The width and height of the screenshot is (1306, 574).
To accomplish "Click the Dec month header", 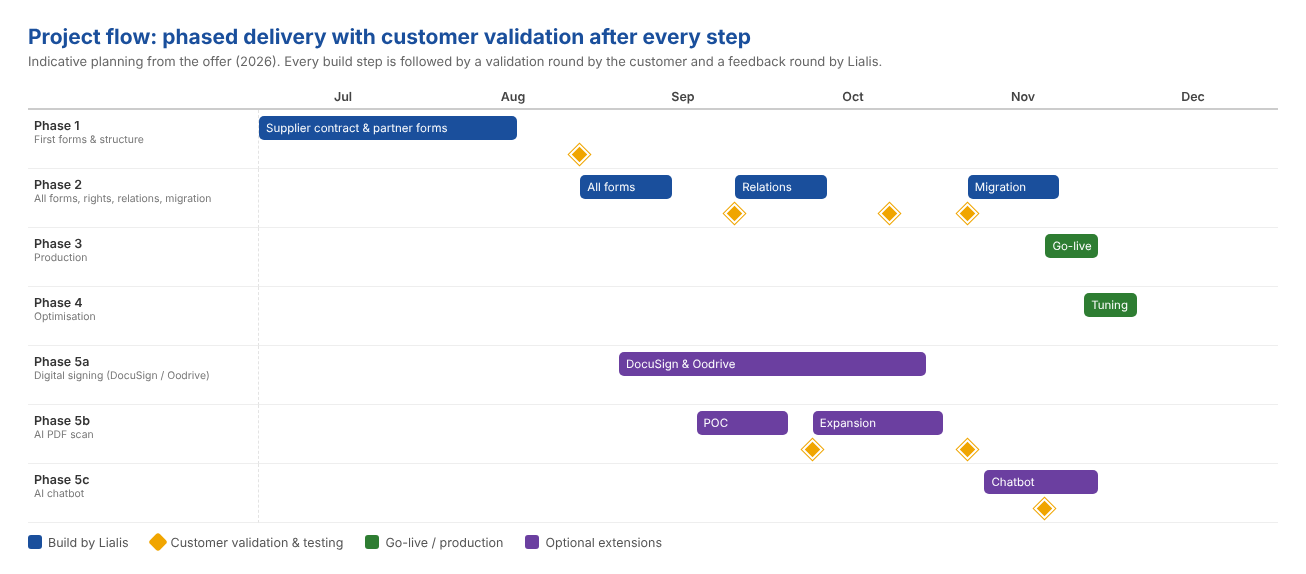I will pos(1193,97).
